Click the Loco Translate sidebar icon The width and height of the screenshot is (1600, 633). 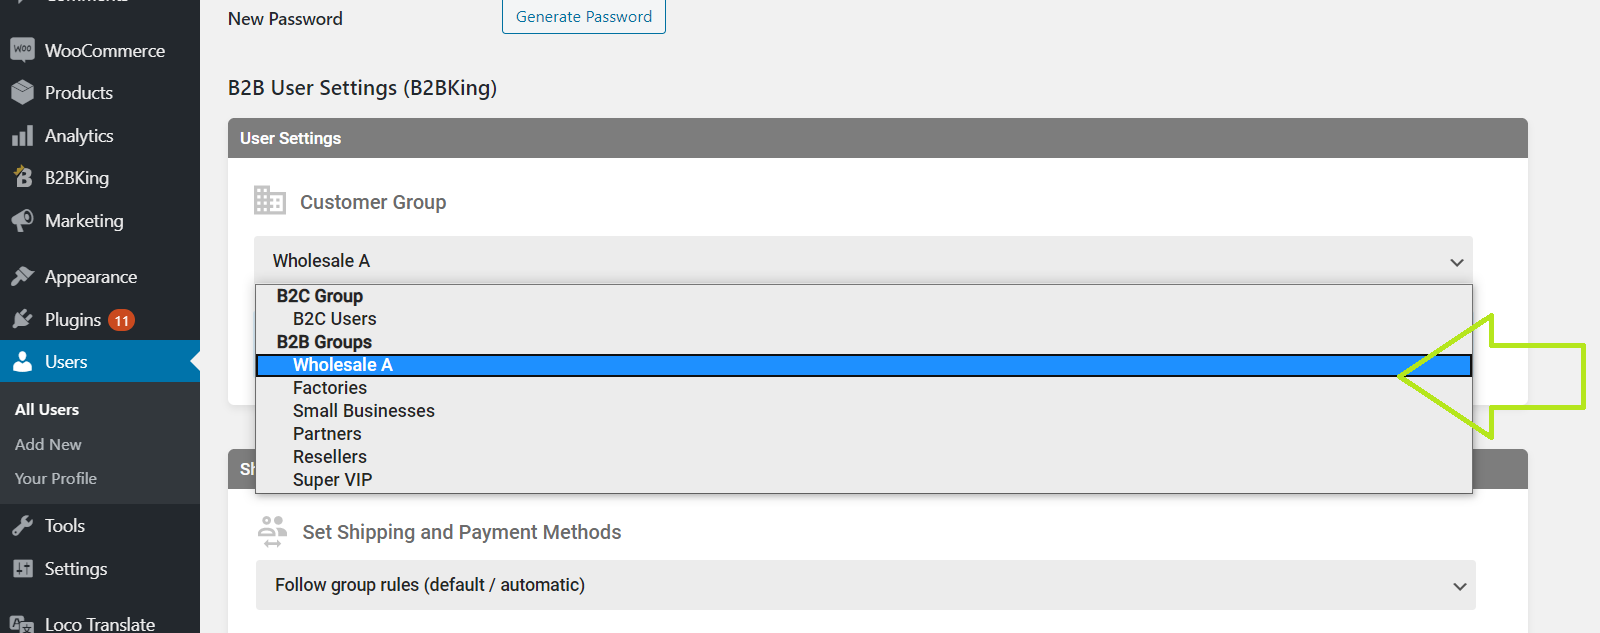point(22,622)
